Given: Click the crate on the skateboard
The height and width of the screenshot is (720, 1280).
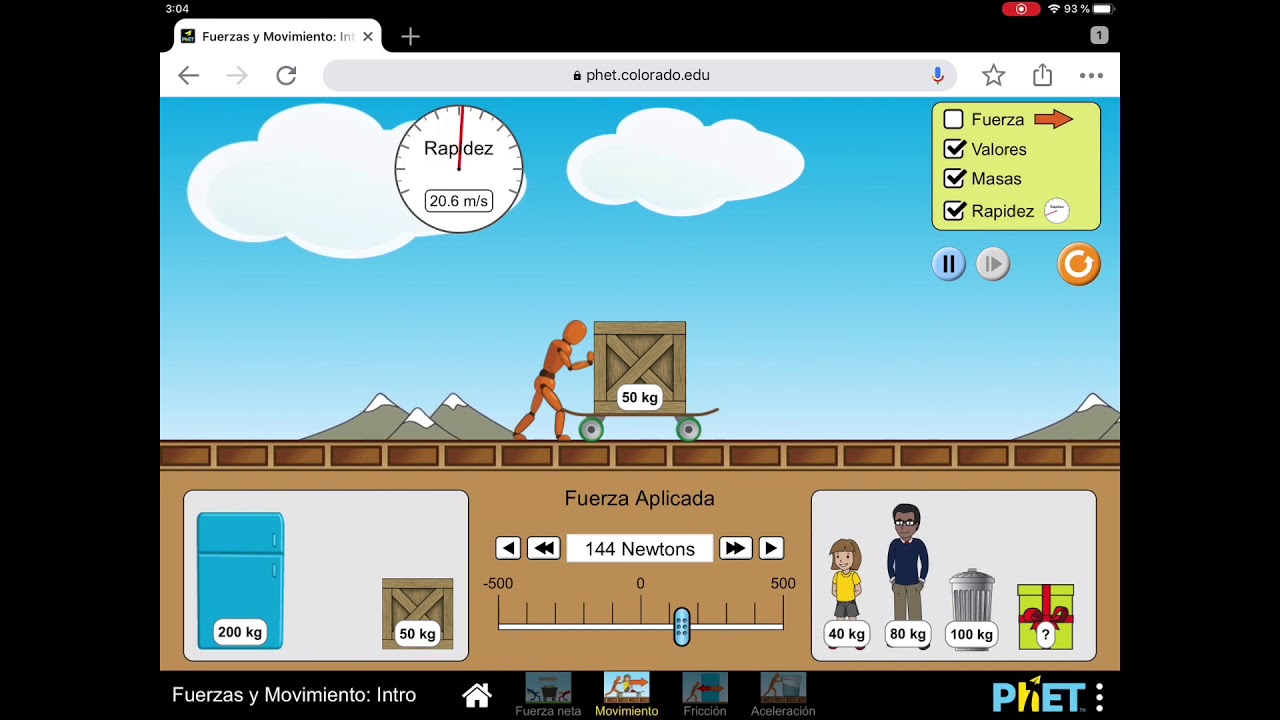Looking at the screenshot, I should (x=640, y=367).
